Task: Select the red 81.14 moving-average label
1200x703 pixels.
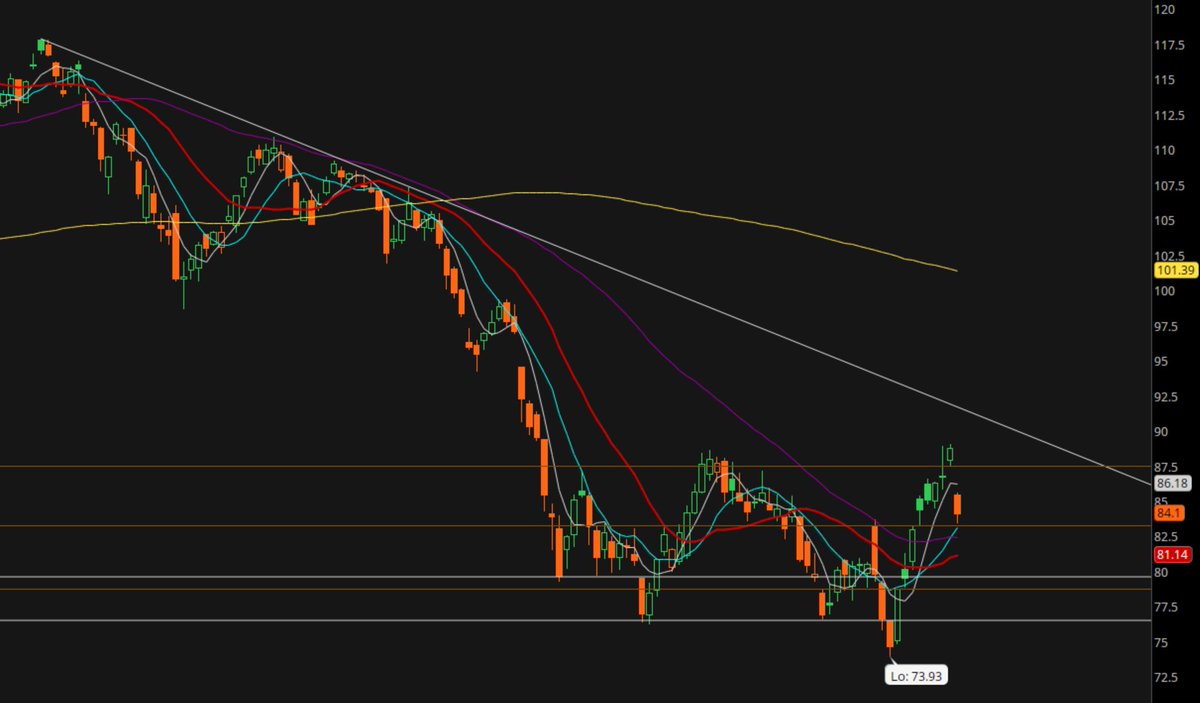Action: [x=1170, y=554]
